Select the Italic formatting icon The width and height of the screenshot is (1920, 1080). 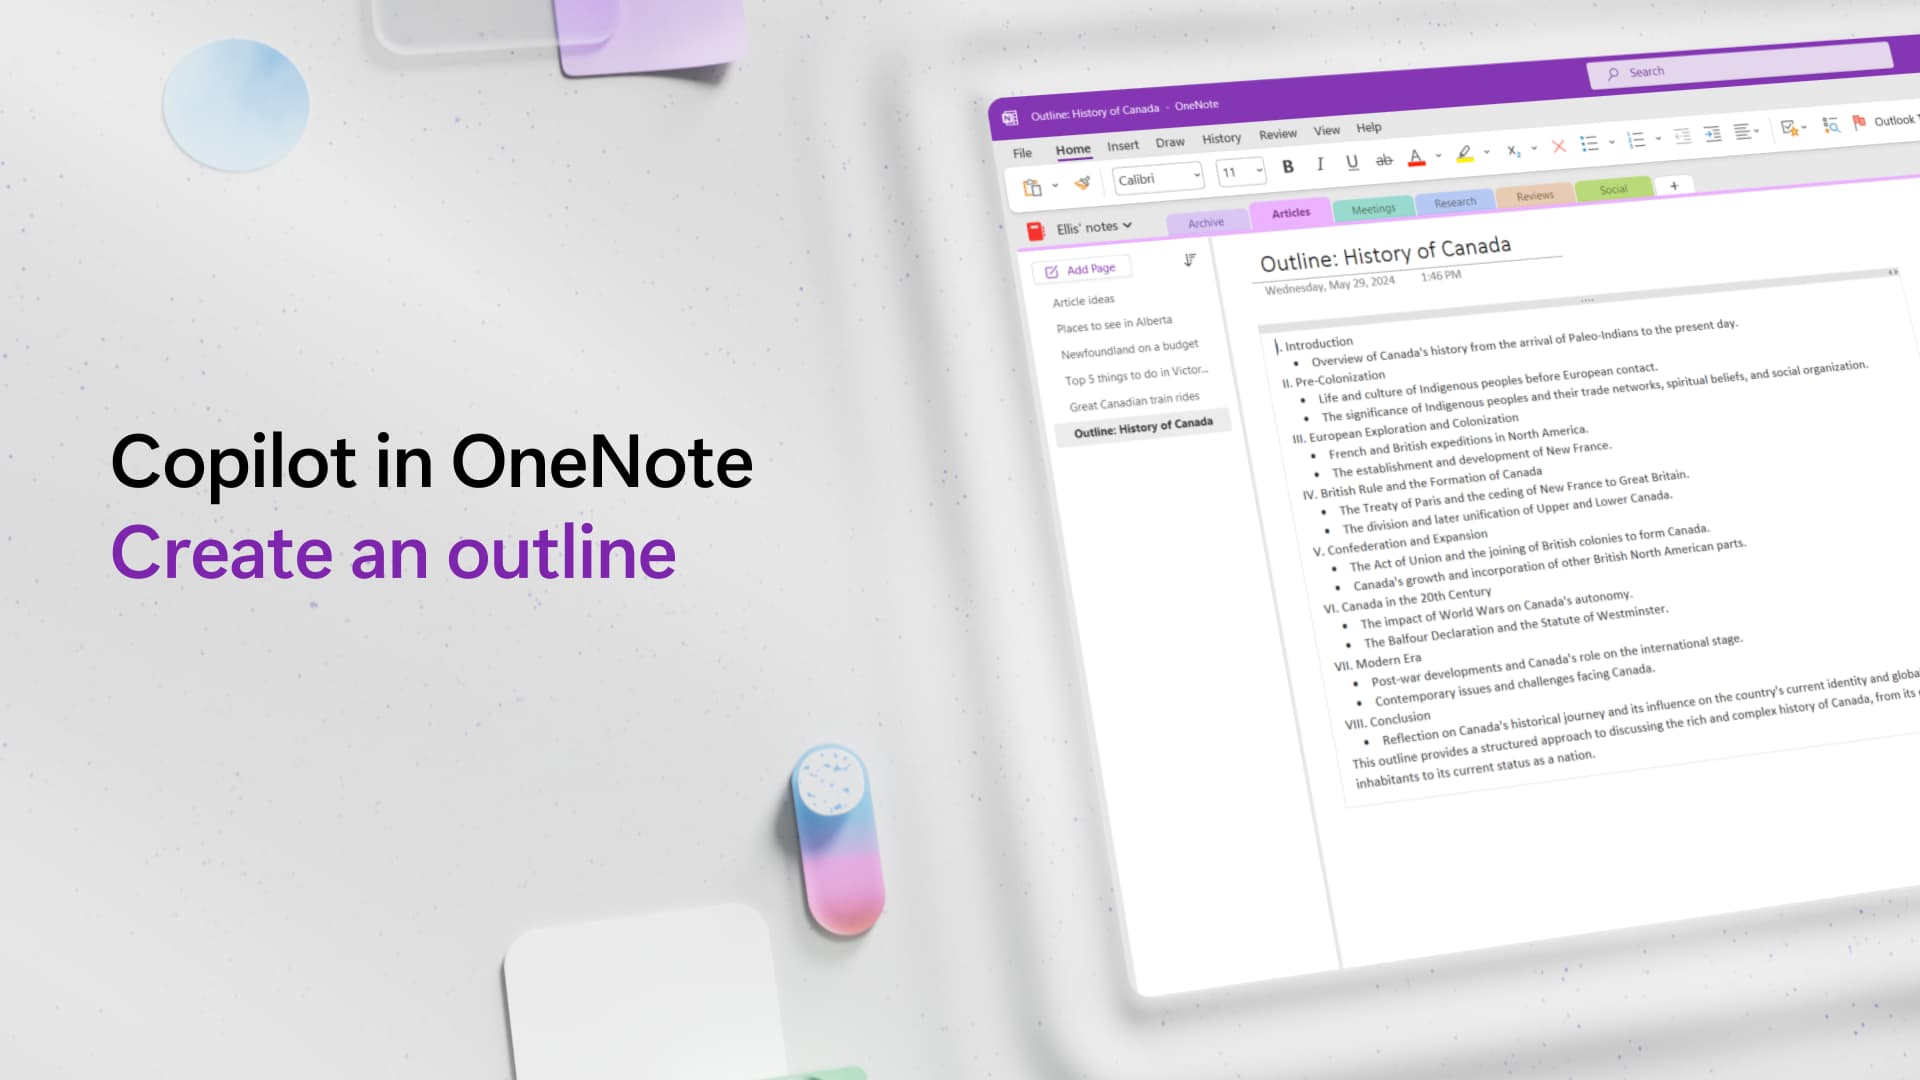click(x=1319, y=164)
